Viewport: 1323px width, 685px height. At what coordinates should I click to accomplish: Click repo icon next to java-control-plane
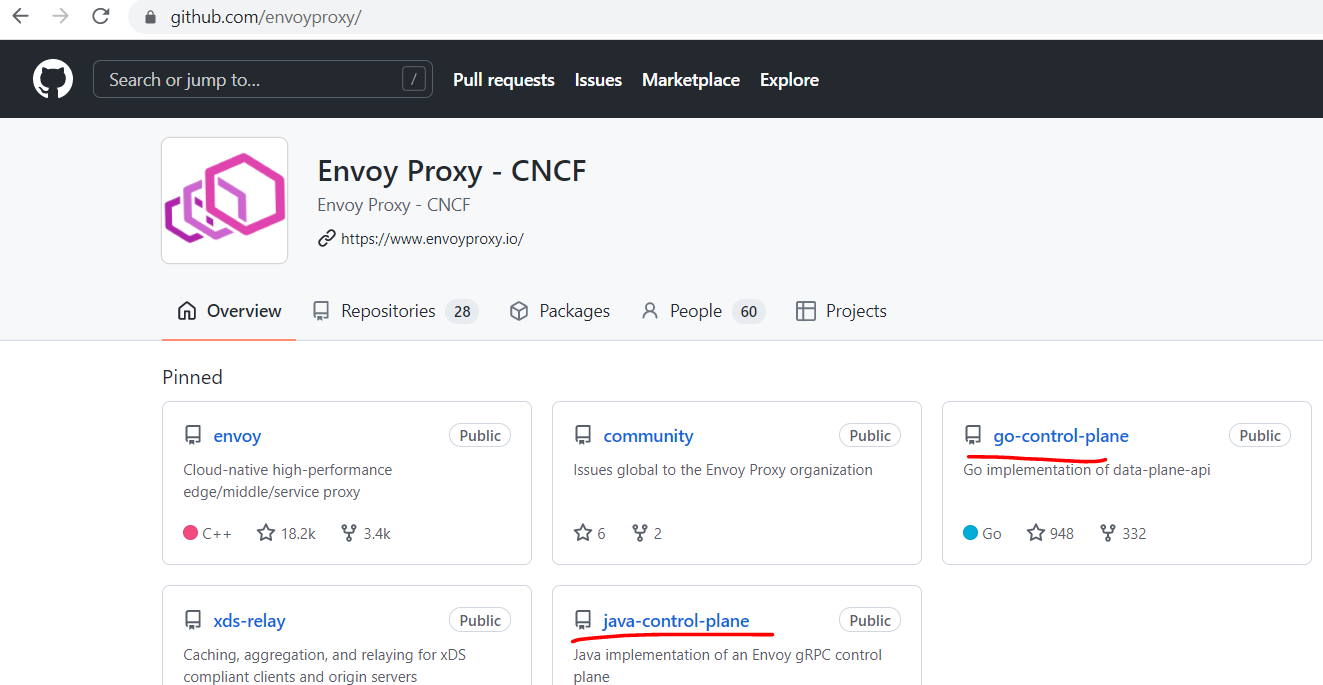583,620
